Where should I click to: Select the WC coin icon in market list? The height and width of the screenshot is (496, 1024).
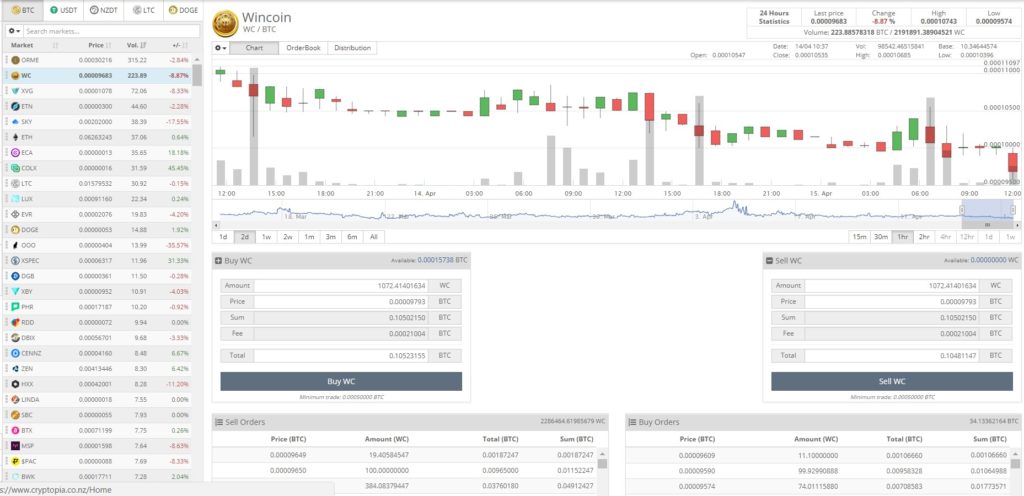click(15, 76)
